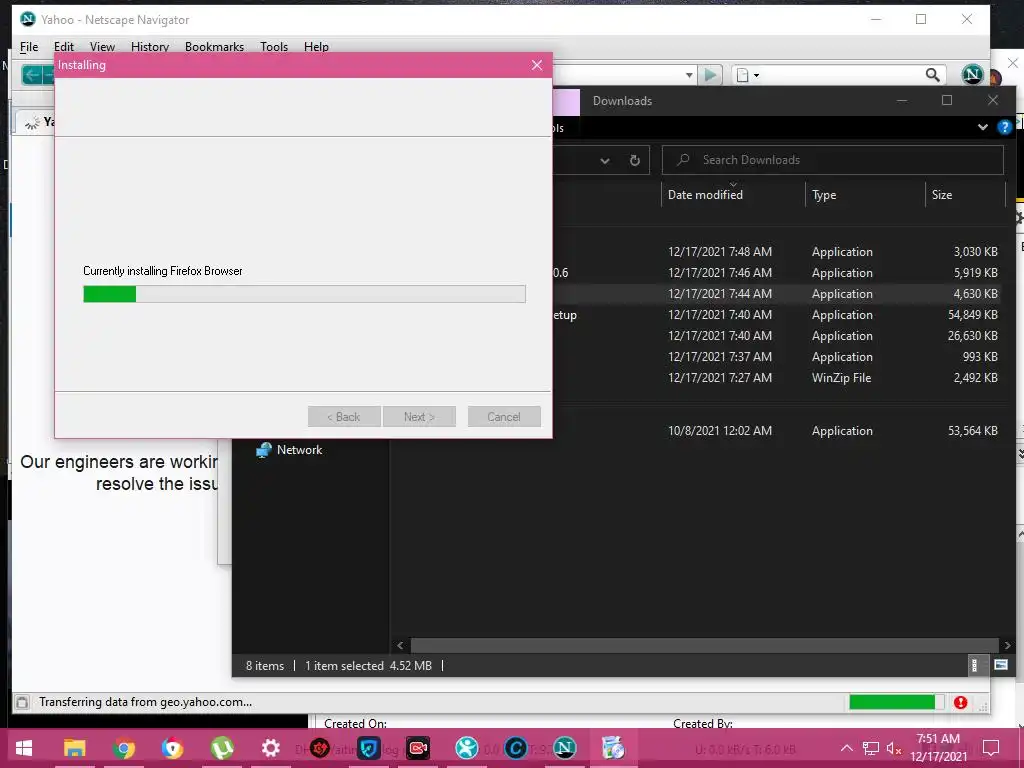Switch to the installer taskbar icon
This screenshot has height=768, width=1024.
[x=613, y=748]
